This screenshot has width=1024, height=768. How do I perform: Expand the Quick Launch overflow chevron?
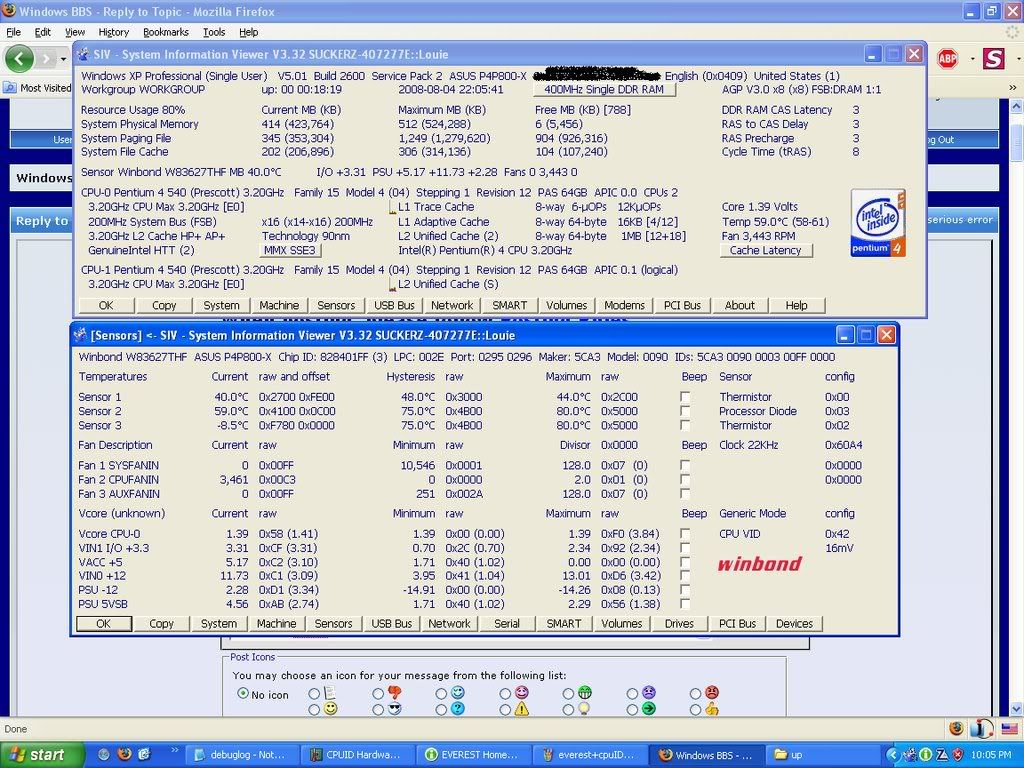click(x=174, y=751)
